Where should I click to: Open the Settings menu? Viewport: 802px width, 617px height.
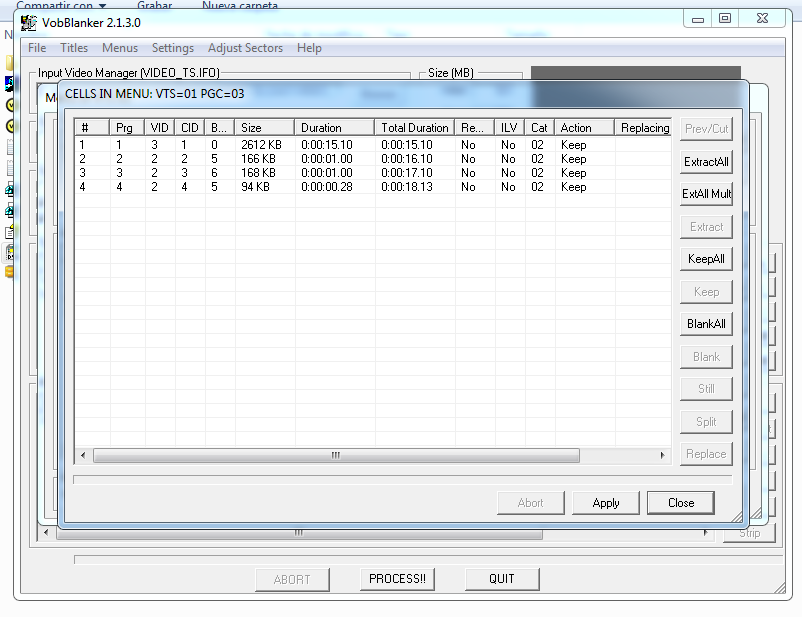[x=173, y=48]
